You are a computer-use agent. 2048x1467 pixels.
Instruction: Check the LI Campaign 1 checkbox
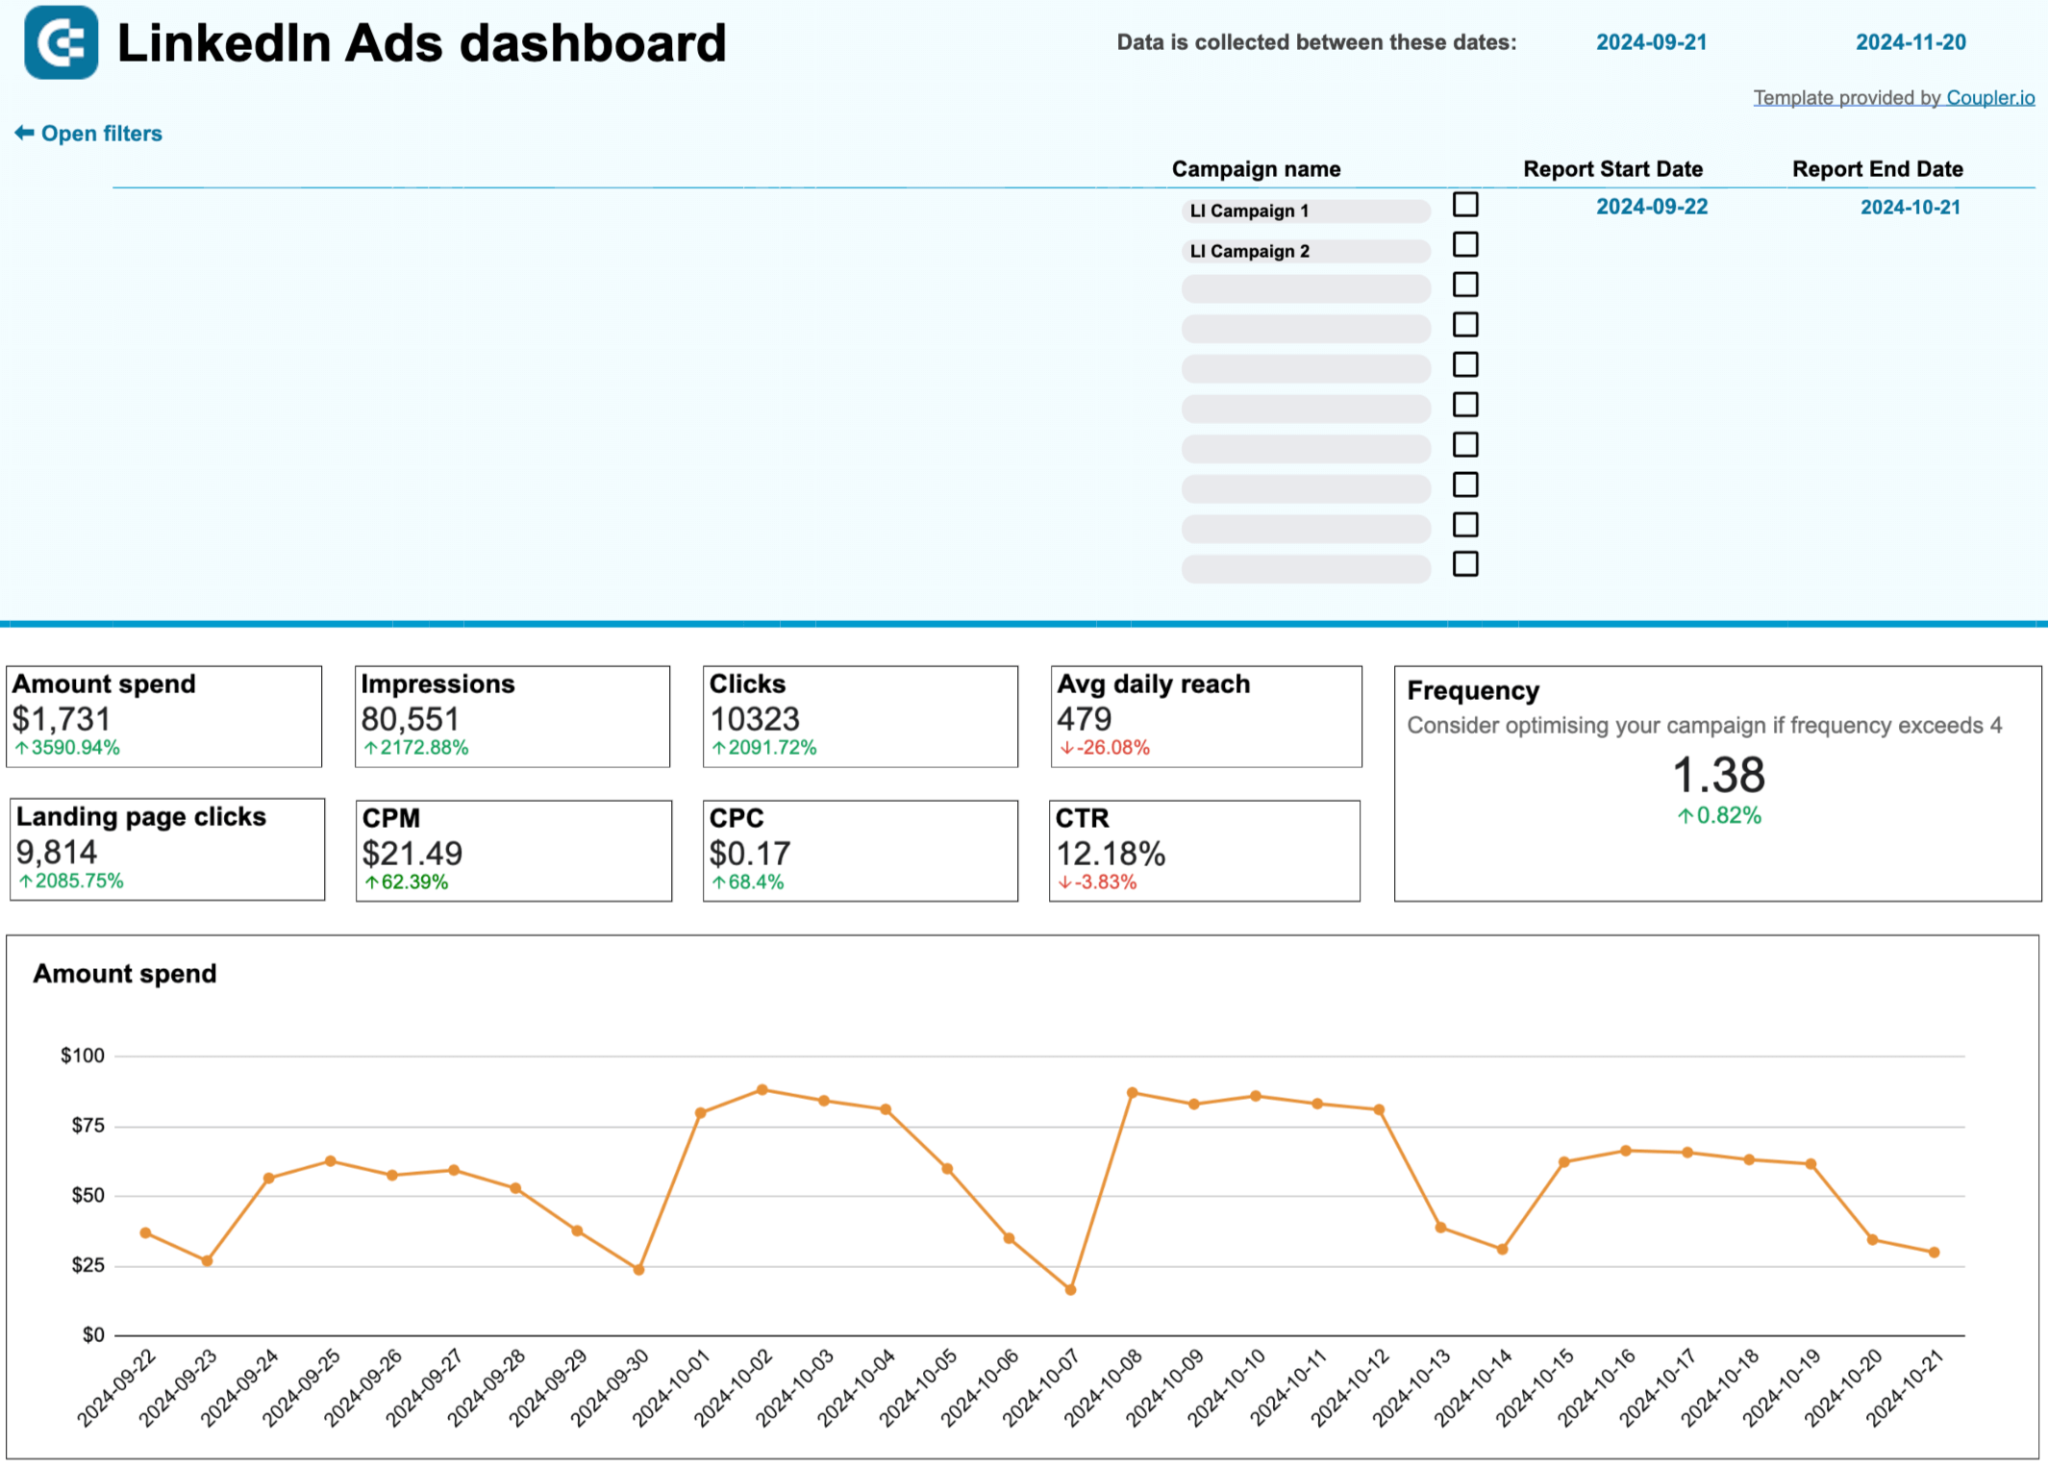pos(1465,205)
